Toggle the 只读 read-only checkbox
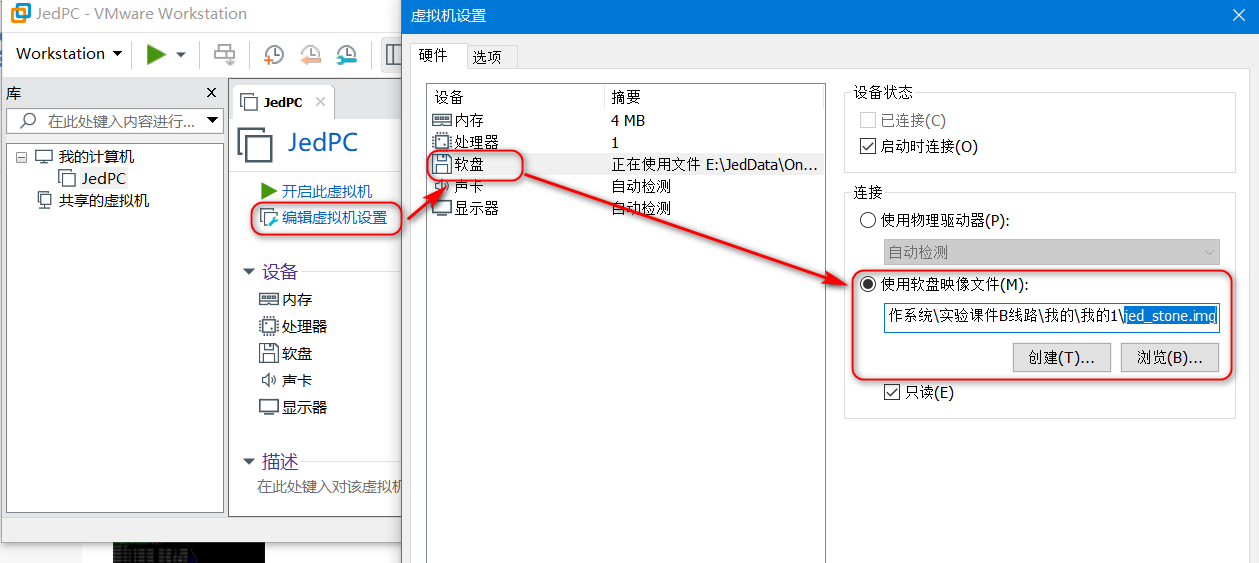 pos(892,393)
